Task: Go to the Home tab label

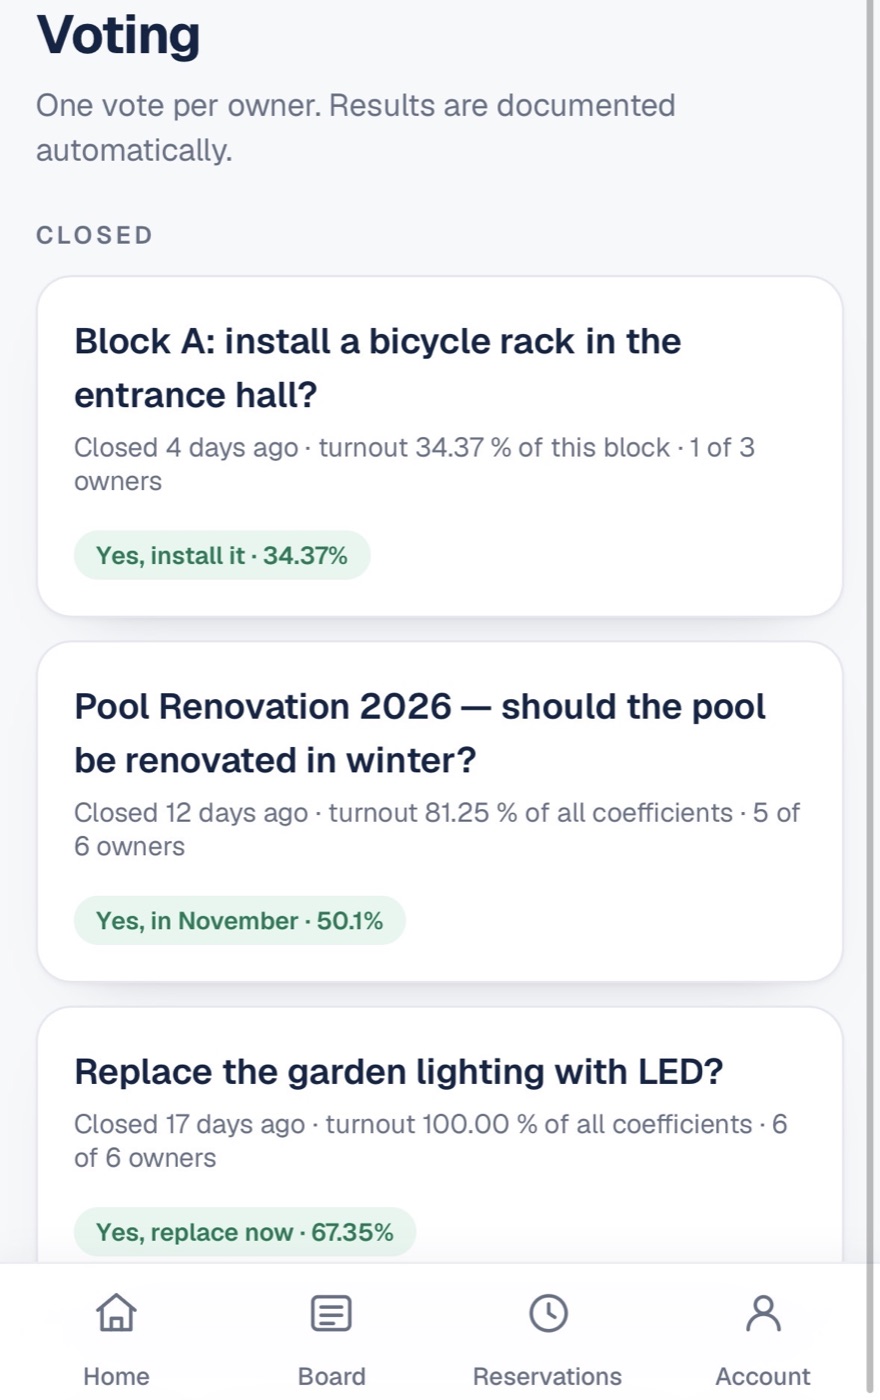Action: pyautogui.click(x=116, y=1376)
